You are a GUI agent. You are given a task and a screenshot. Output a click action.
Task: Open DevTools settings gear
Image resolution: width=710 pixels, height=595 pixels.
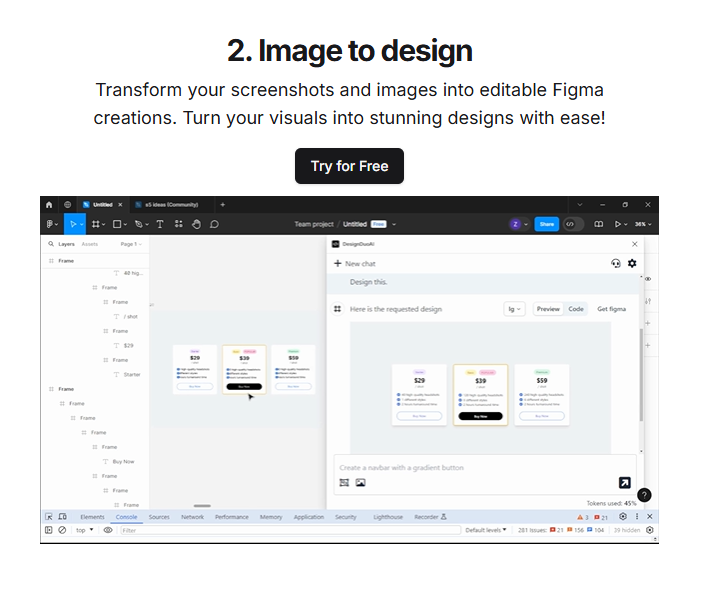click(x=623, y=516)
